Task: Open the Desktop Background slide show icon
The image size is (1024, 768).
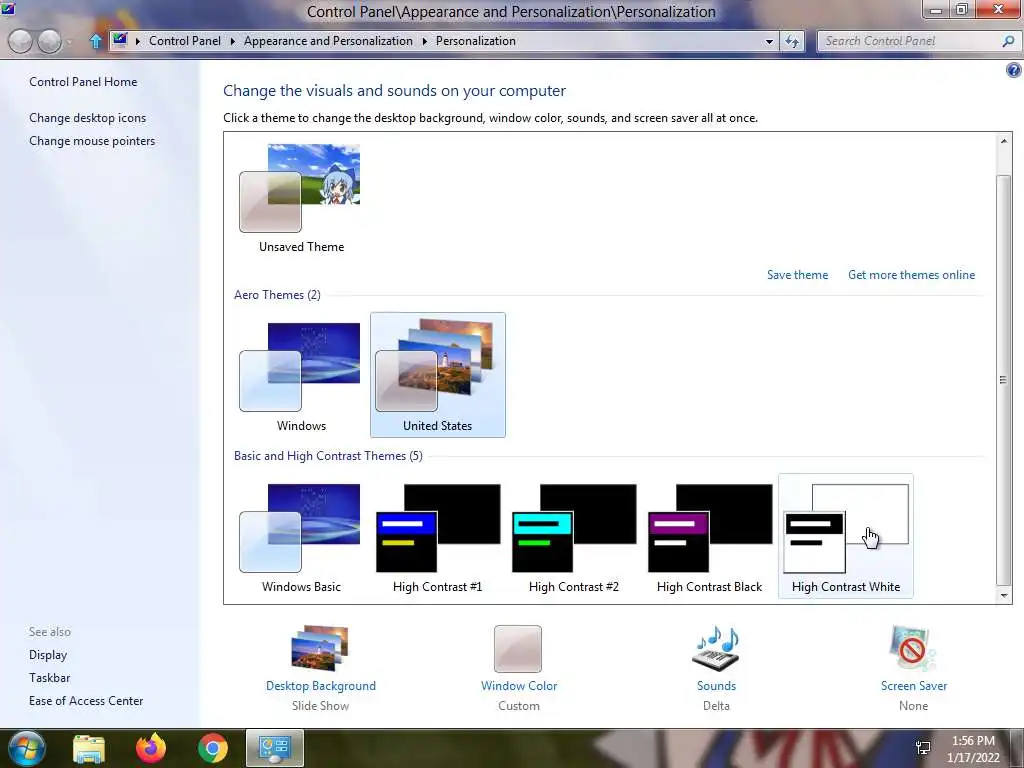Action: tap(320, 648)
